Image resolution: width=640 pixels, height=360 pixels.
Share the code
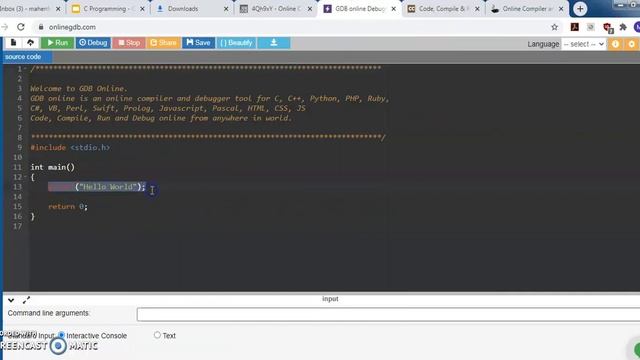click(x=163, y=43)
